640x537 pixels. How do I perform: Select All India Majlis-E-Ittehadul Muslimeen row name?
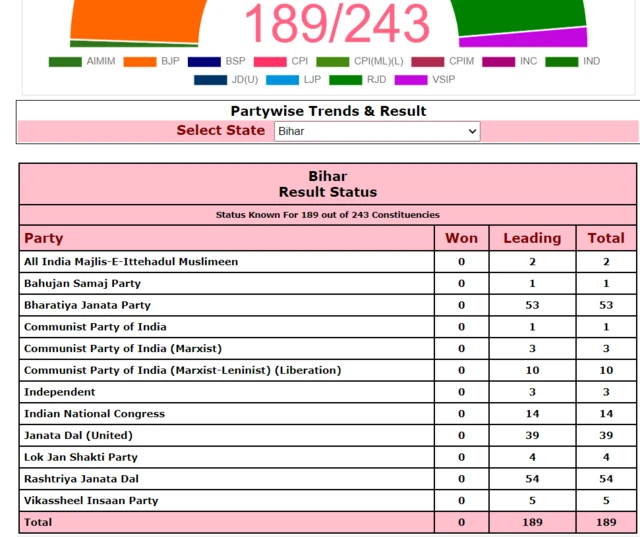[x=131, y=262]
